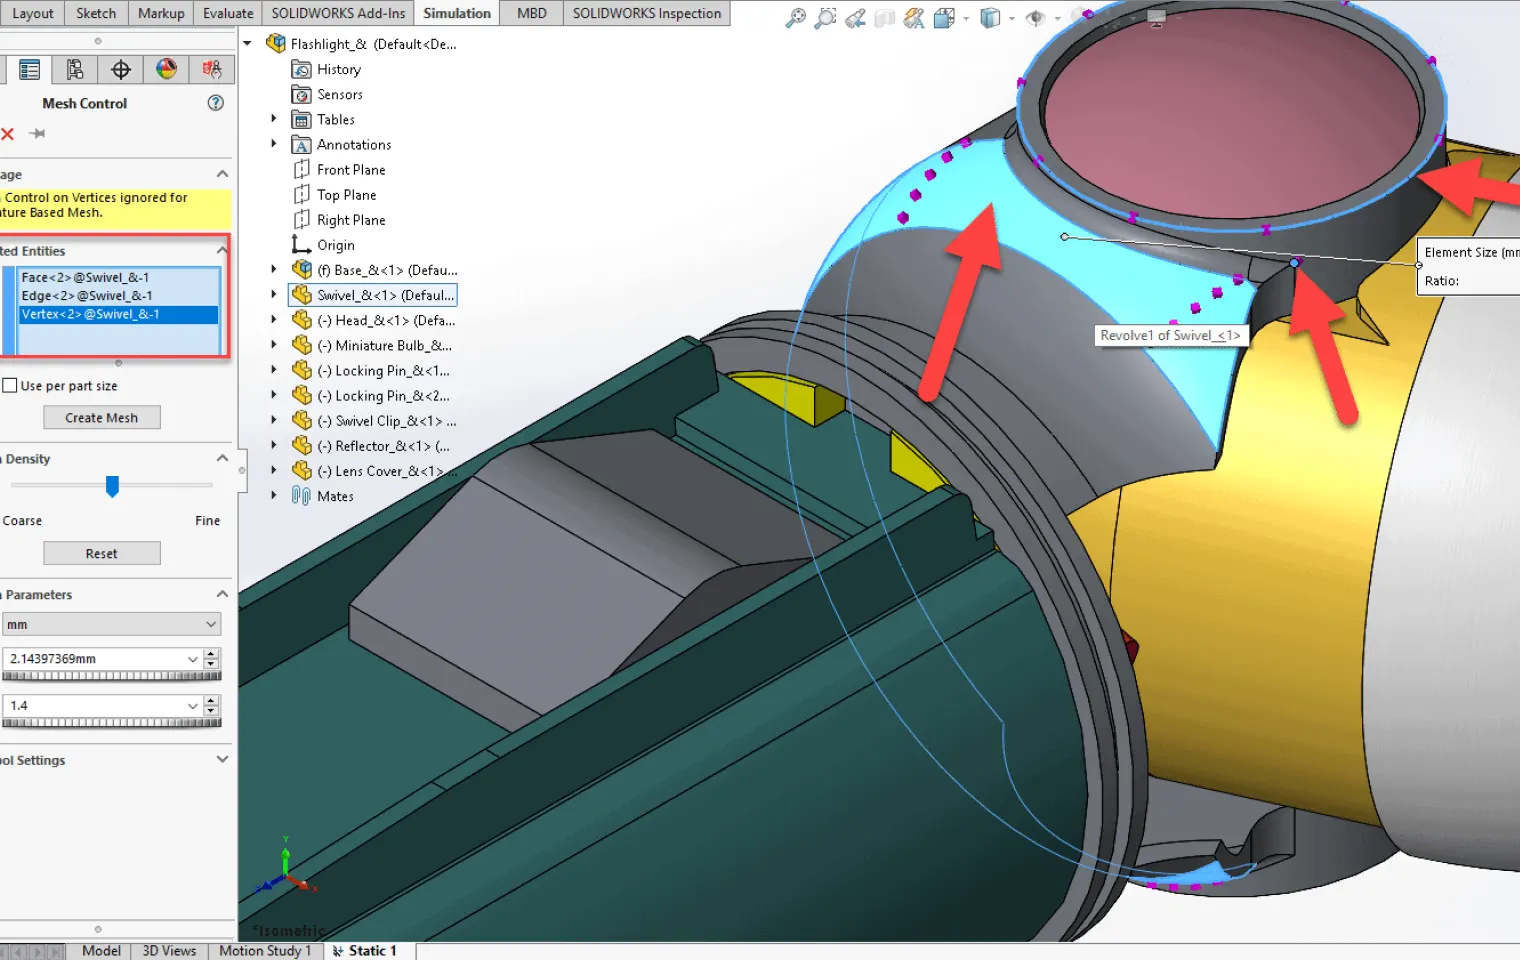This screenshot has width=1520, height=960.
Task: Open Mesh Control help icon
Action: pyautogui.click(x=215, y=103)
